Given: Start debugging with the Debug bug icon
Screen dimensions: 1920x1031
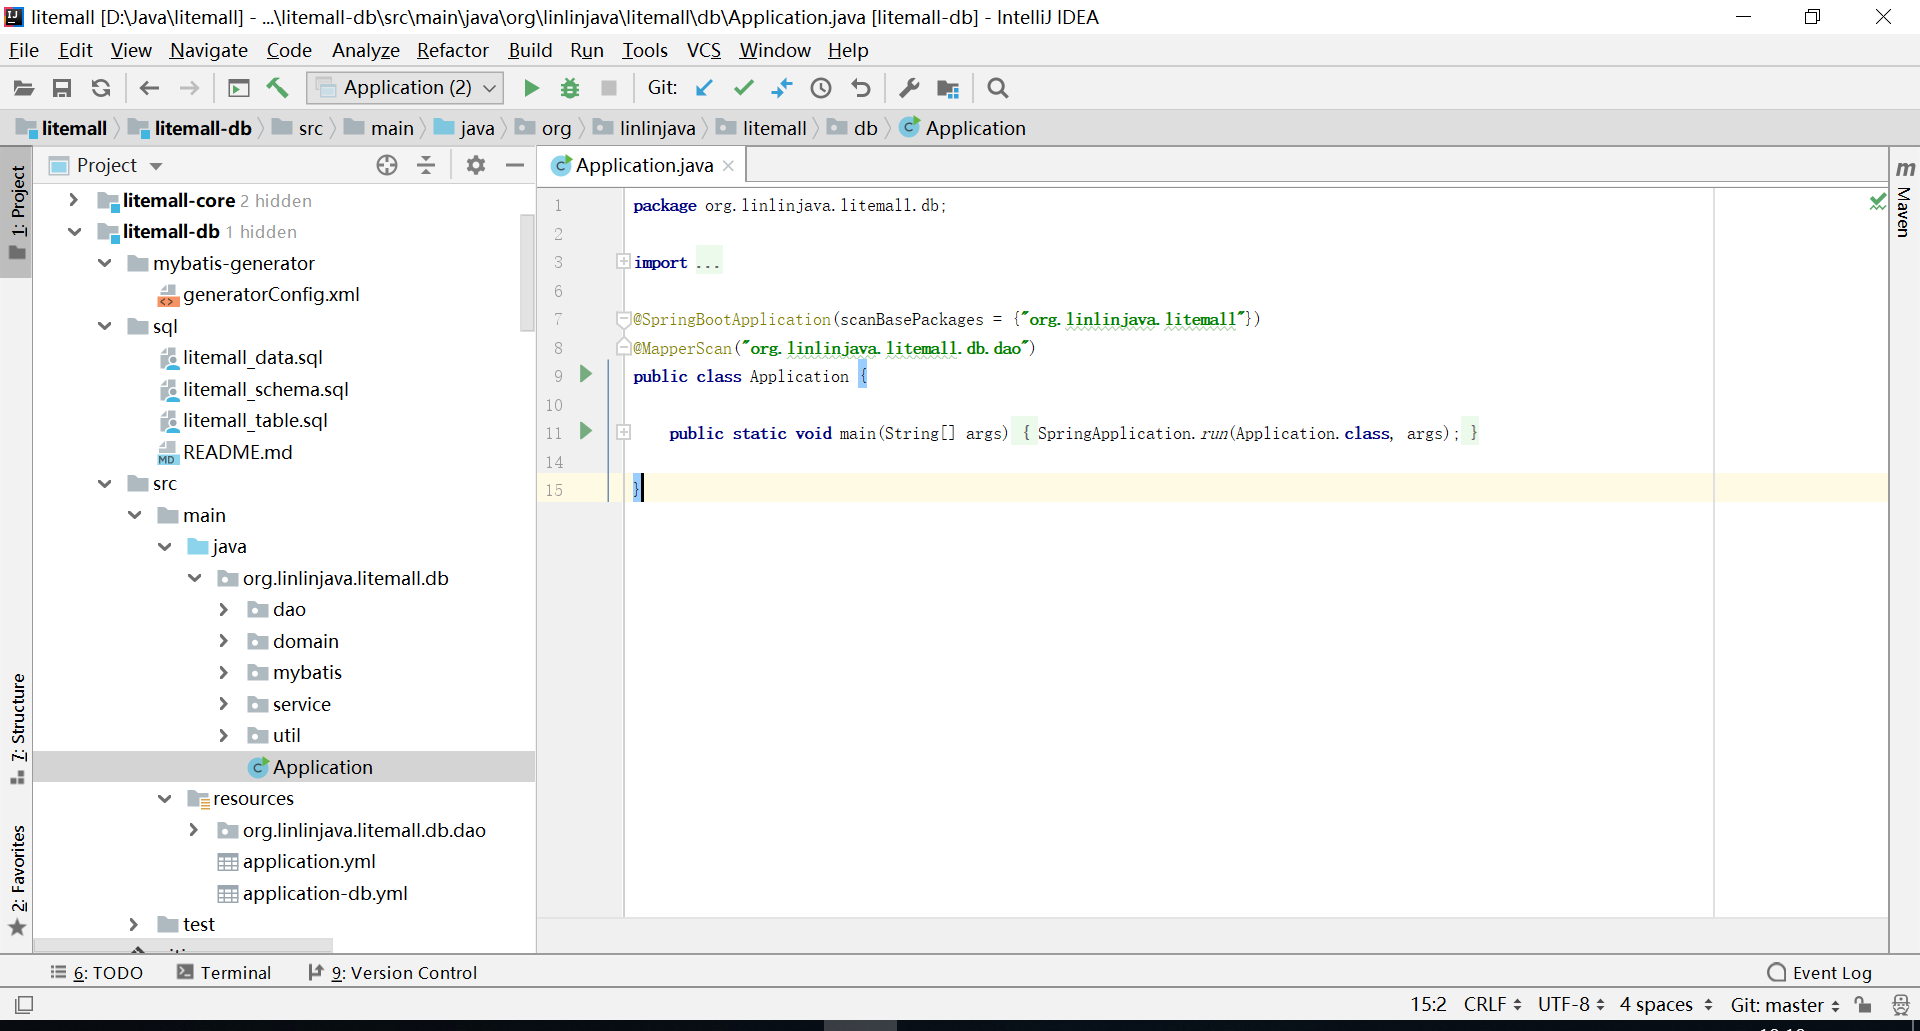Looking at the screenshot, I should [x=570, y=88].
